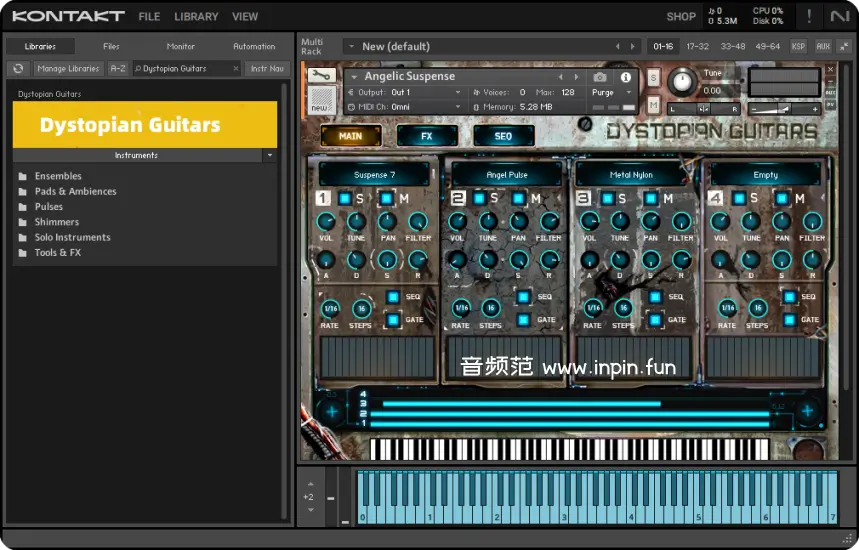Click the library refresh icon
Viewport: 859px width, 550px height.
tap(17, 69)
